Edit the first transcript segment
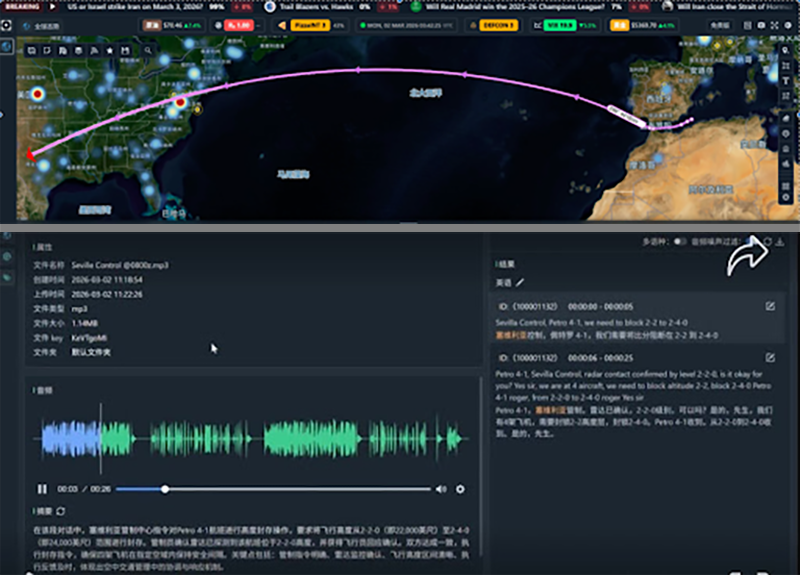Screen dimensions: 800x575 [770, 306]
